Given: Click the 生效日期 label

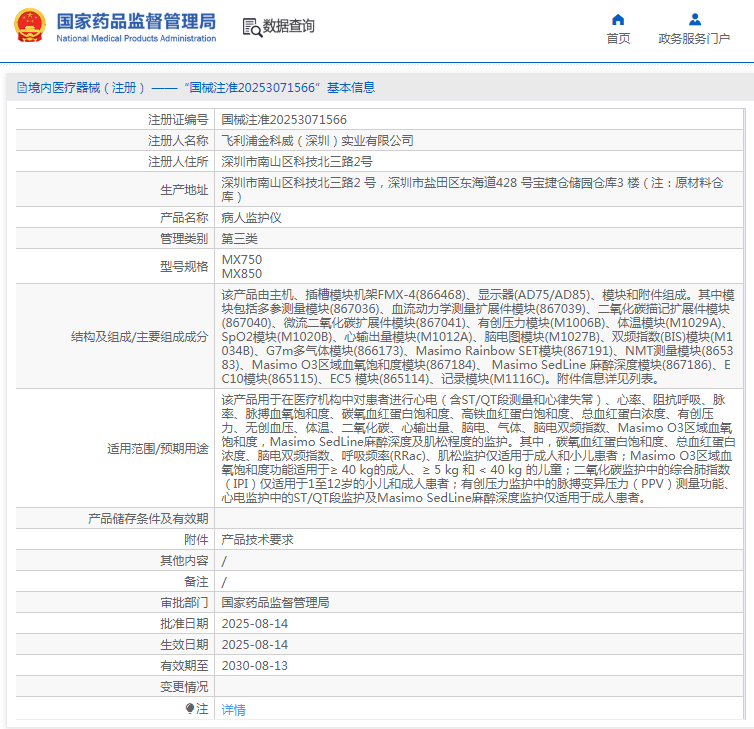Looking at the screenshot, I should [x=184, y=645].
